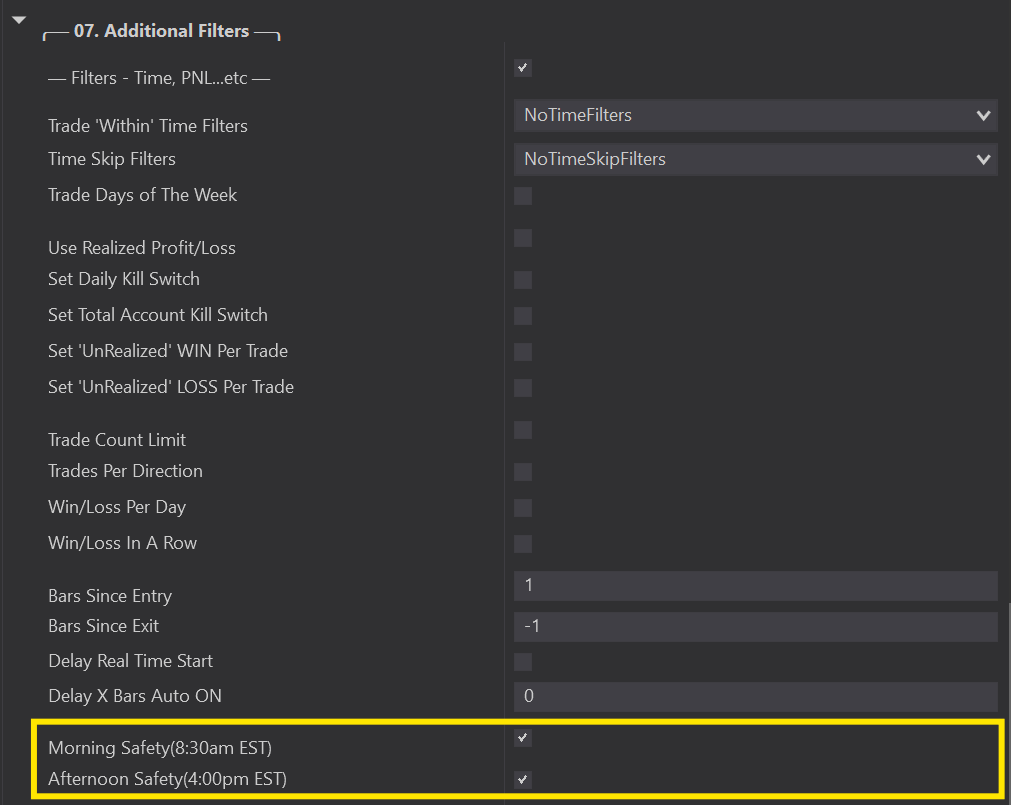Enable Set 'UnRealized' WIN Per Trade
The height and width of the screenshot is (805, 1011).
523,352
